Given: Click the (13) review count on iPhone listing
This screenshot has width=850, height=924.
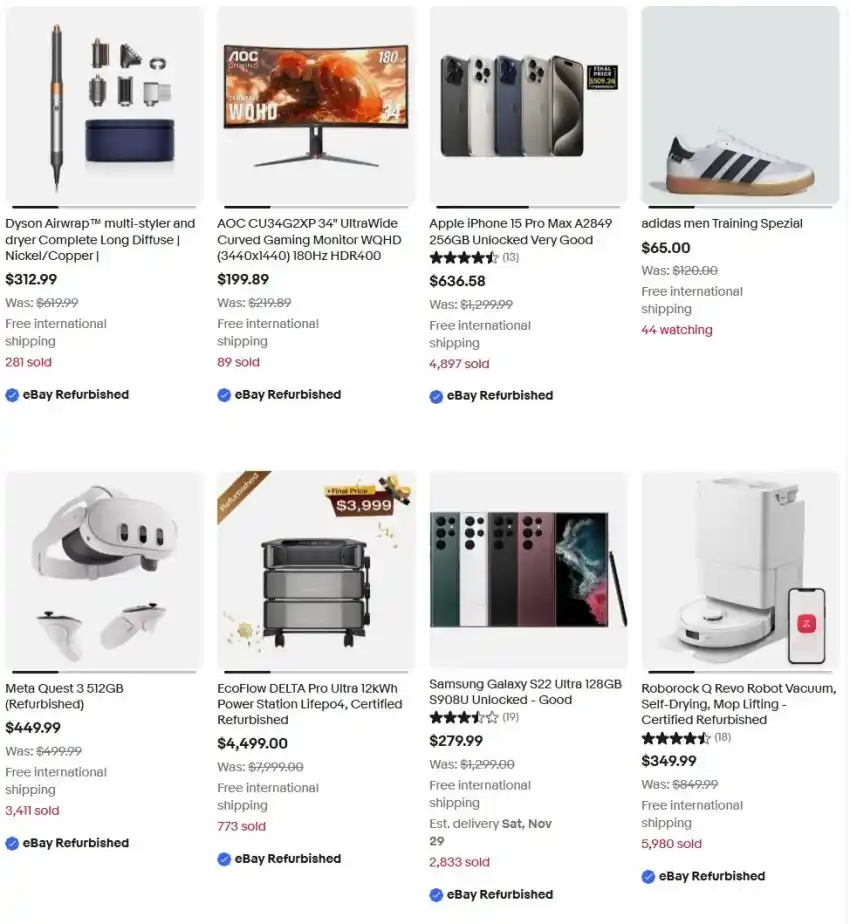Looking at the screenshot, I should [511, 258].
